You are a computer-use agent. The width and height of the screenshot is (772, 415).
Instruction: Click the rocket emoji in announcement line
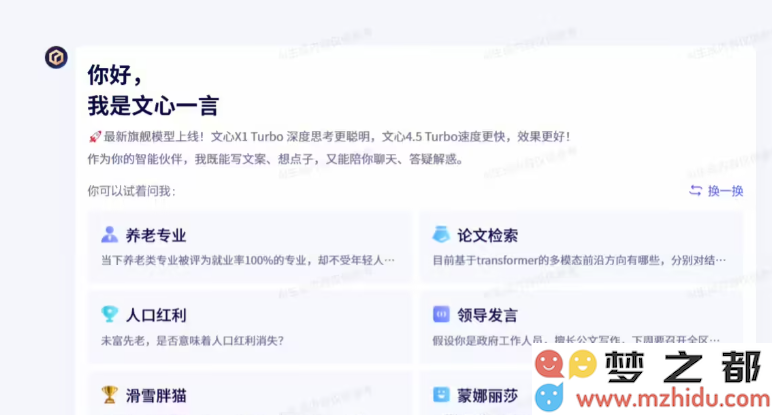tap(95, 137)
